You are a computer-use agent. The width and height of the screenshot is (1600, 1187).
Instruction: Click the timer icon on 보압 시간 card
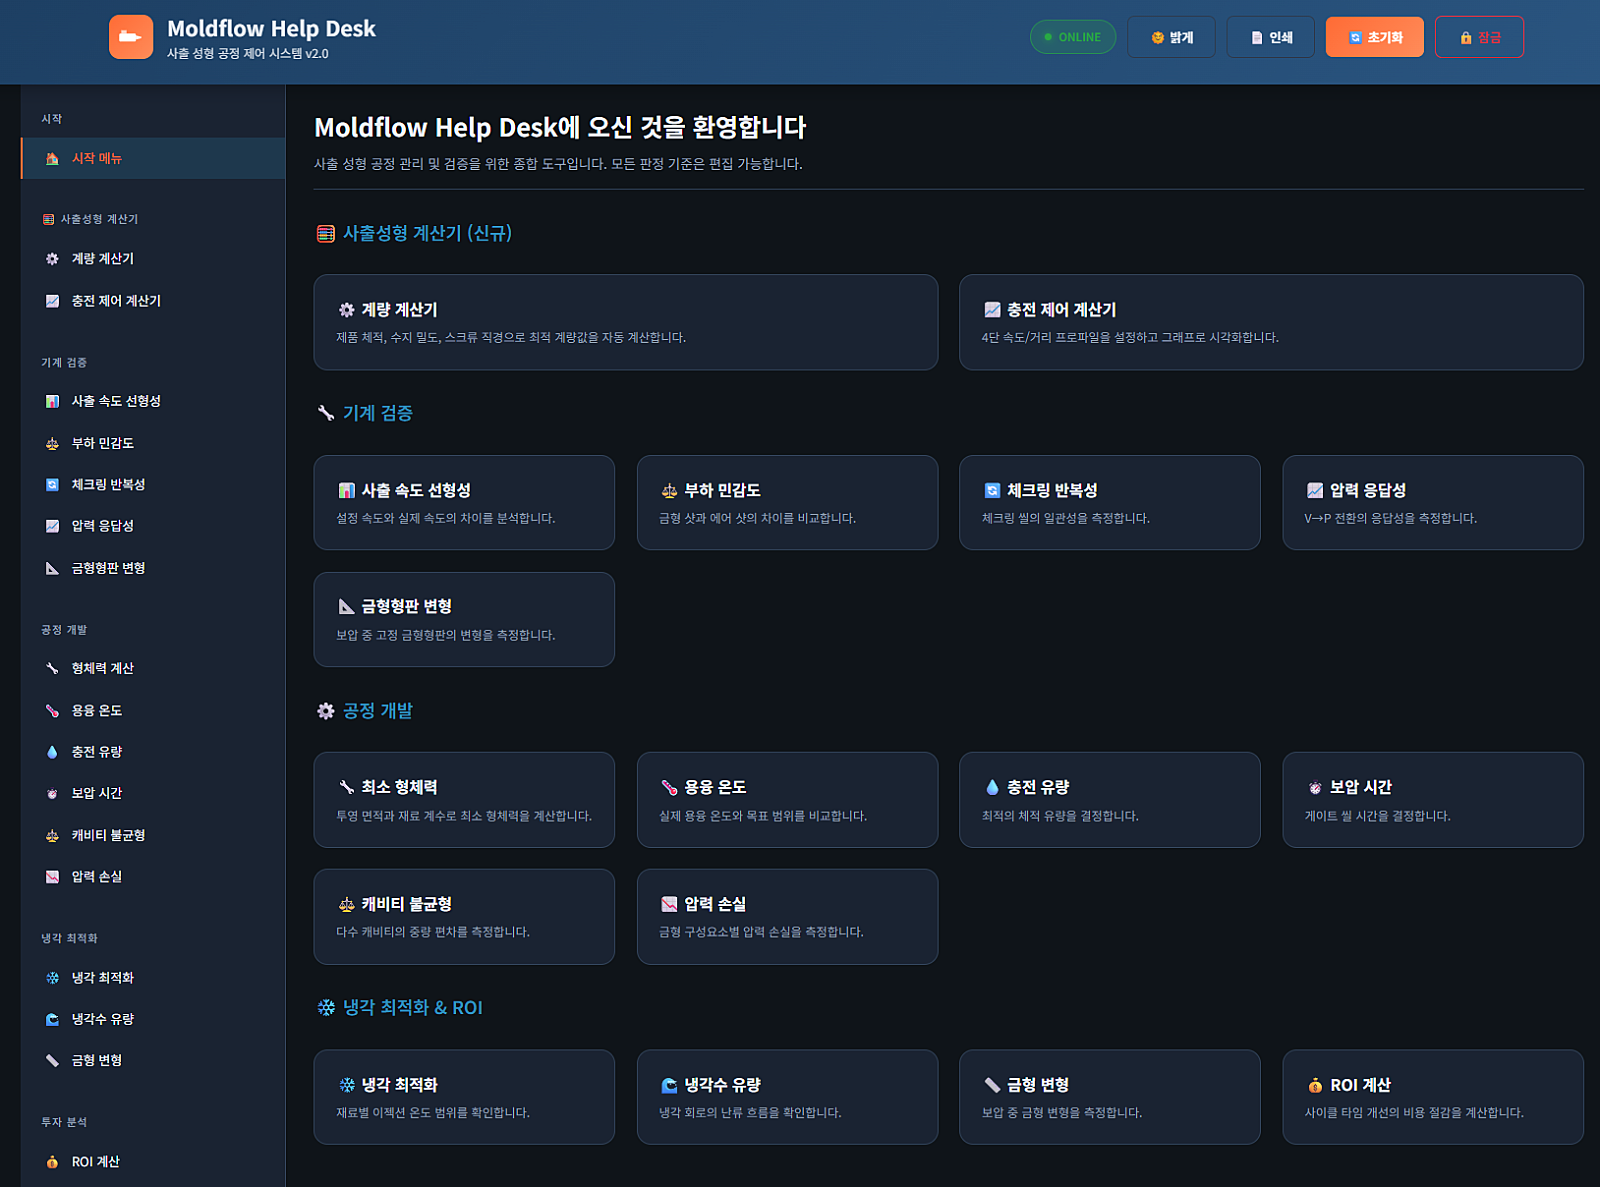(x=1315, y=787)
